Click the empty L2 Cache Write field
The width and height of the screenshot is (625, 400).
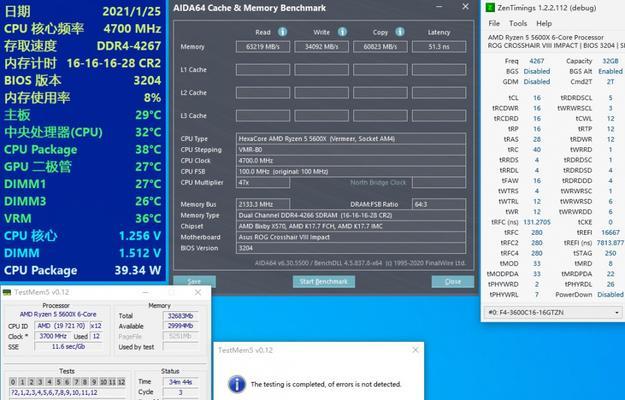point(321,93)
